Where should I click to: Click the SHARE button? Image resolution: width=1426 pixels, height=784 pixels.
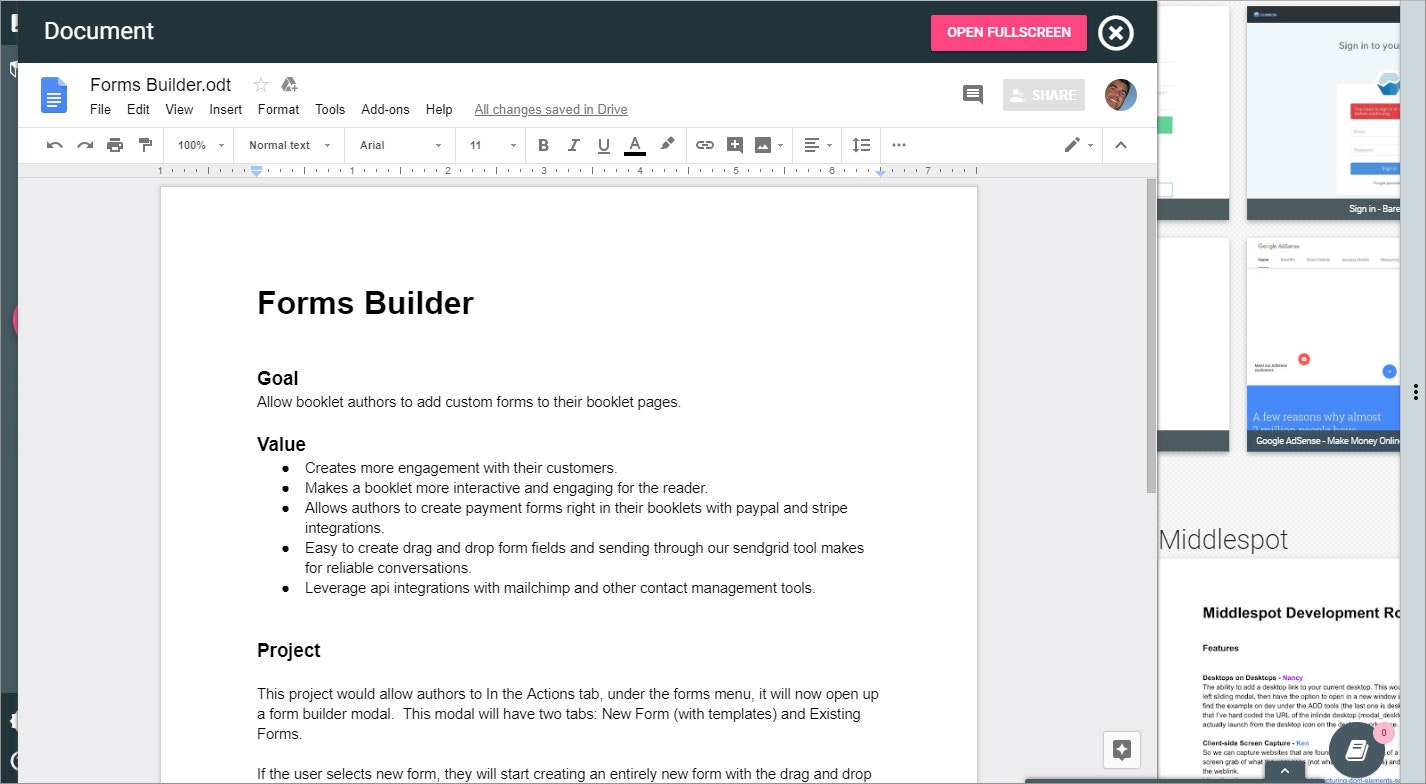1044,95
